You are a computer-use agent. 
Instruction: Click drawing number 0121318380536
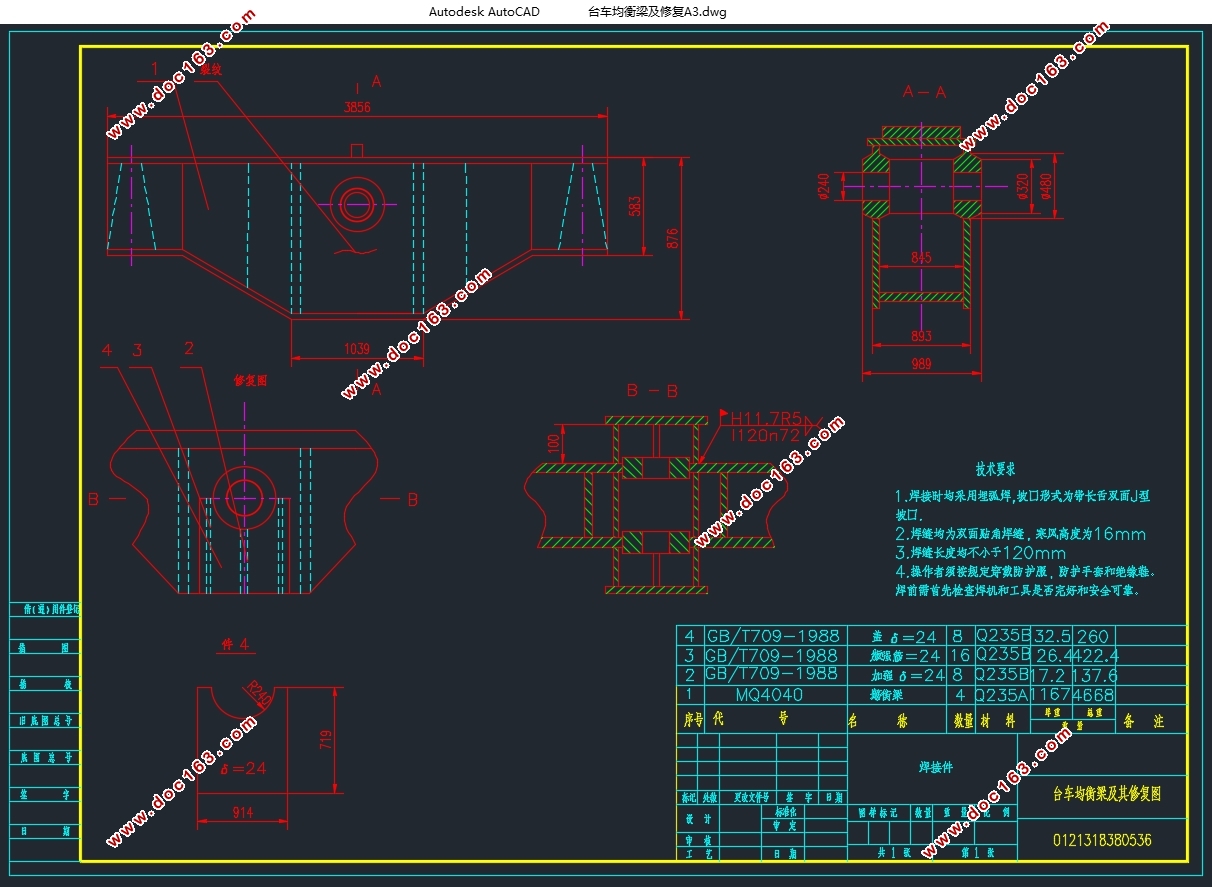point(1102,840)
